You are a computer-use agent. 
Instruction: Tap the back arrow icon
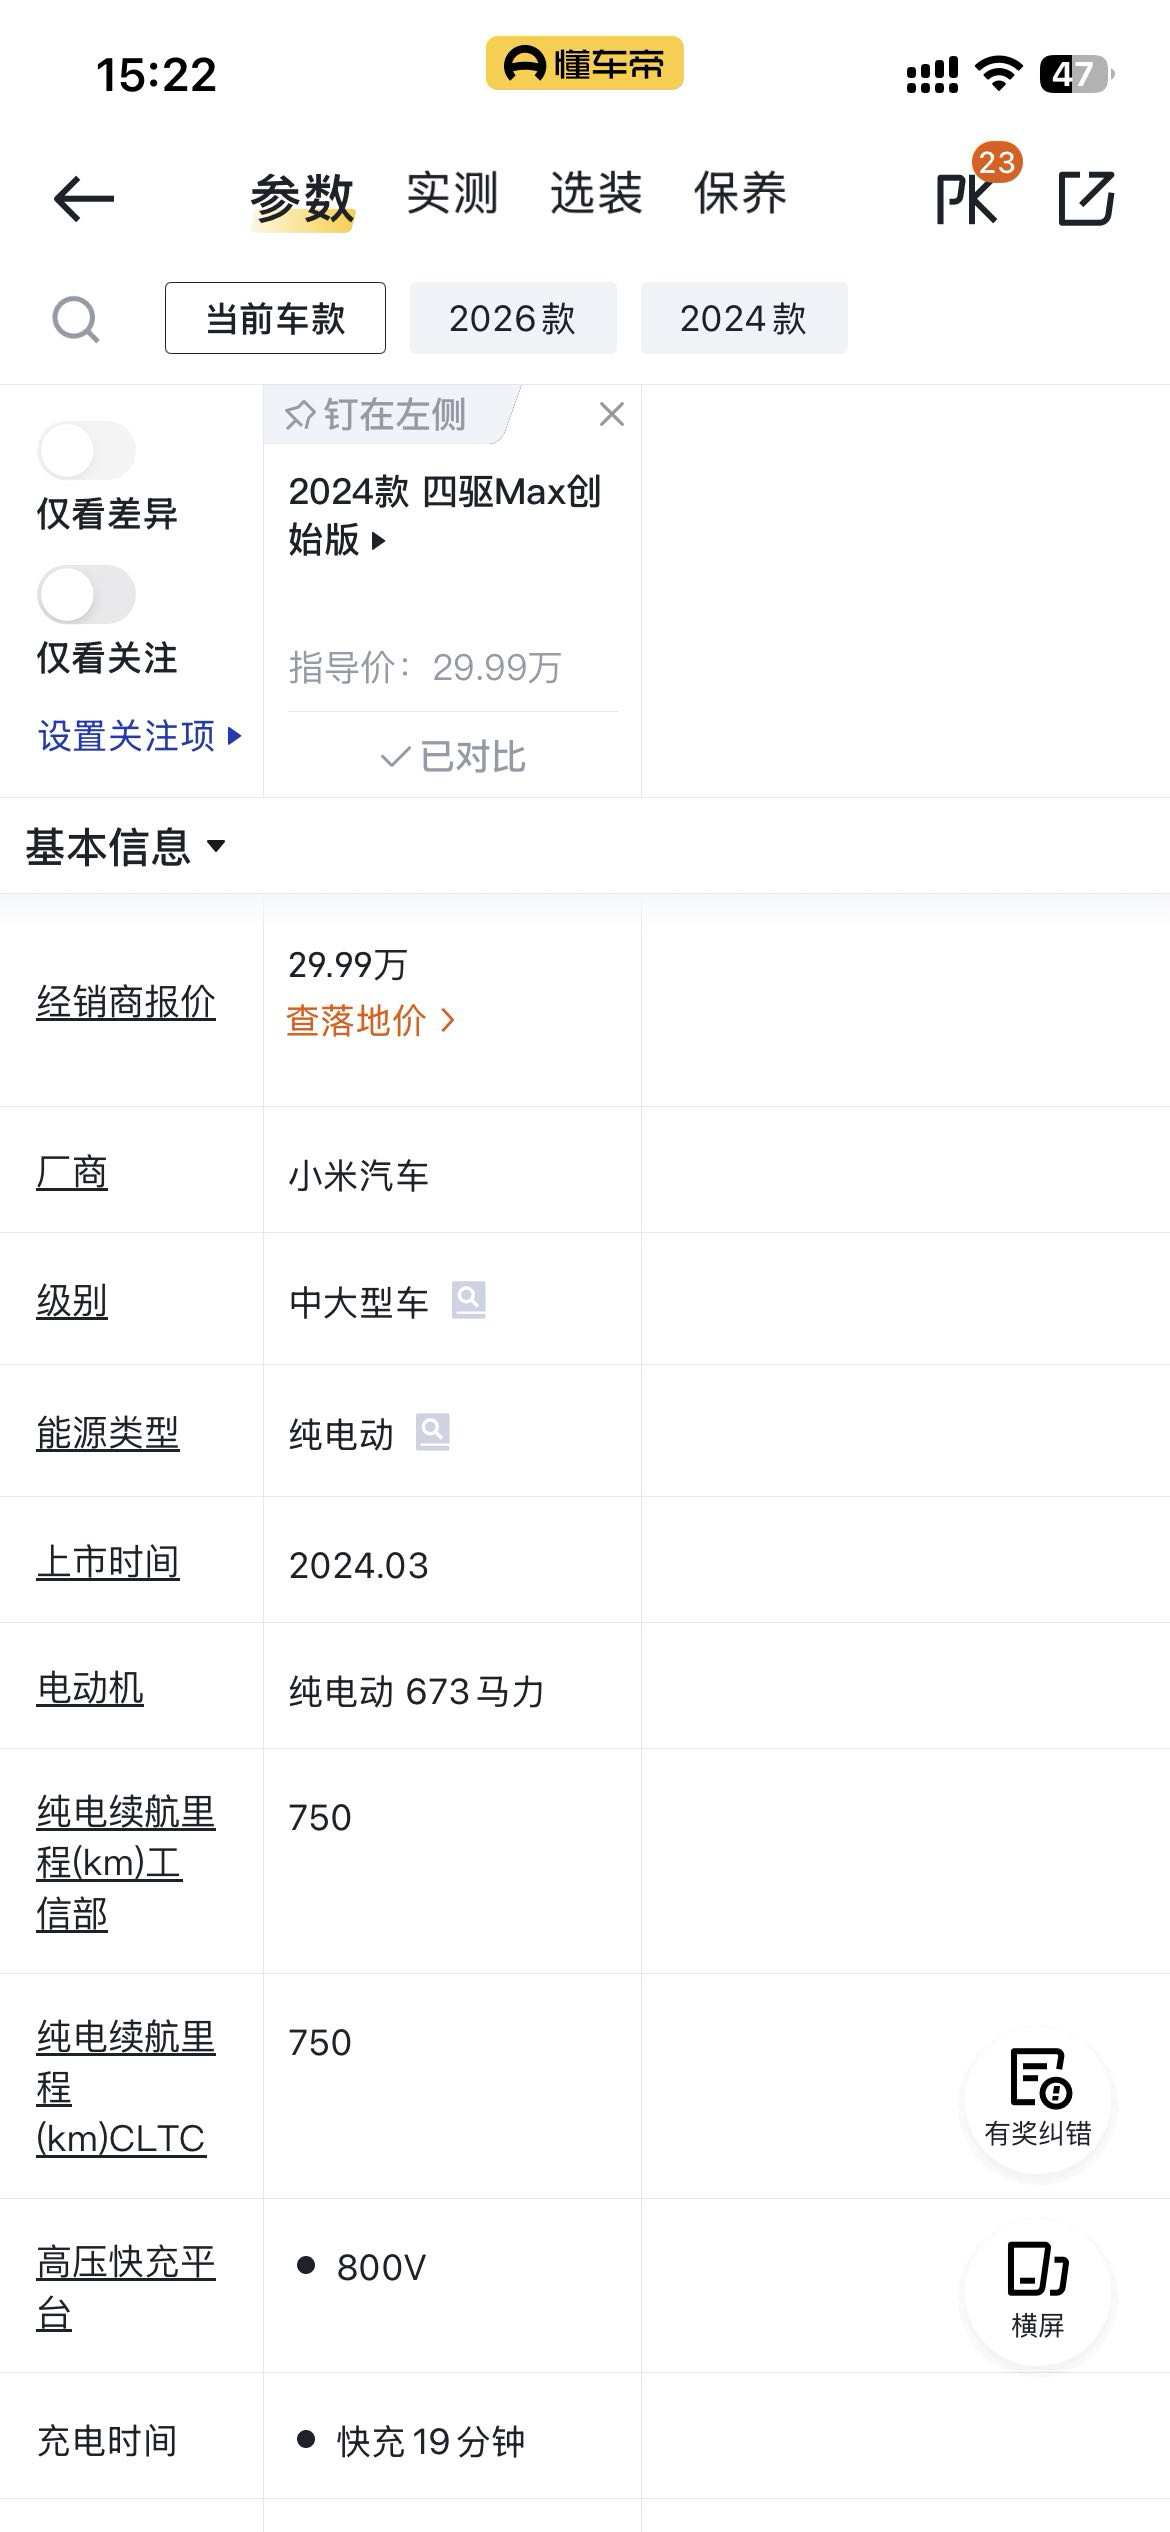pyautogui.click(x=84, y=198)
